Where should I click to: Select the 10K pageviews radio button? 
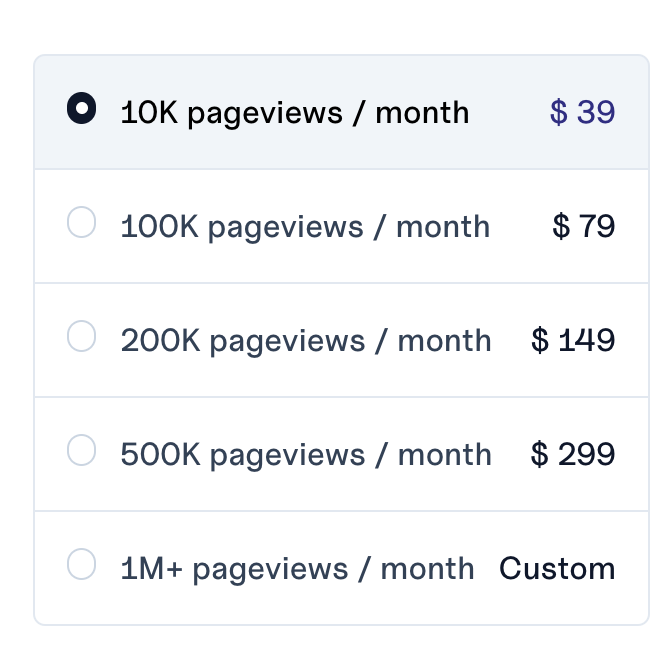pos(81,108)
